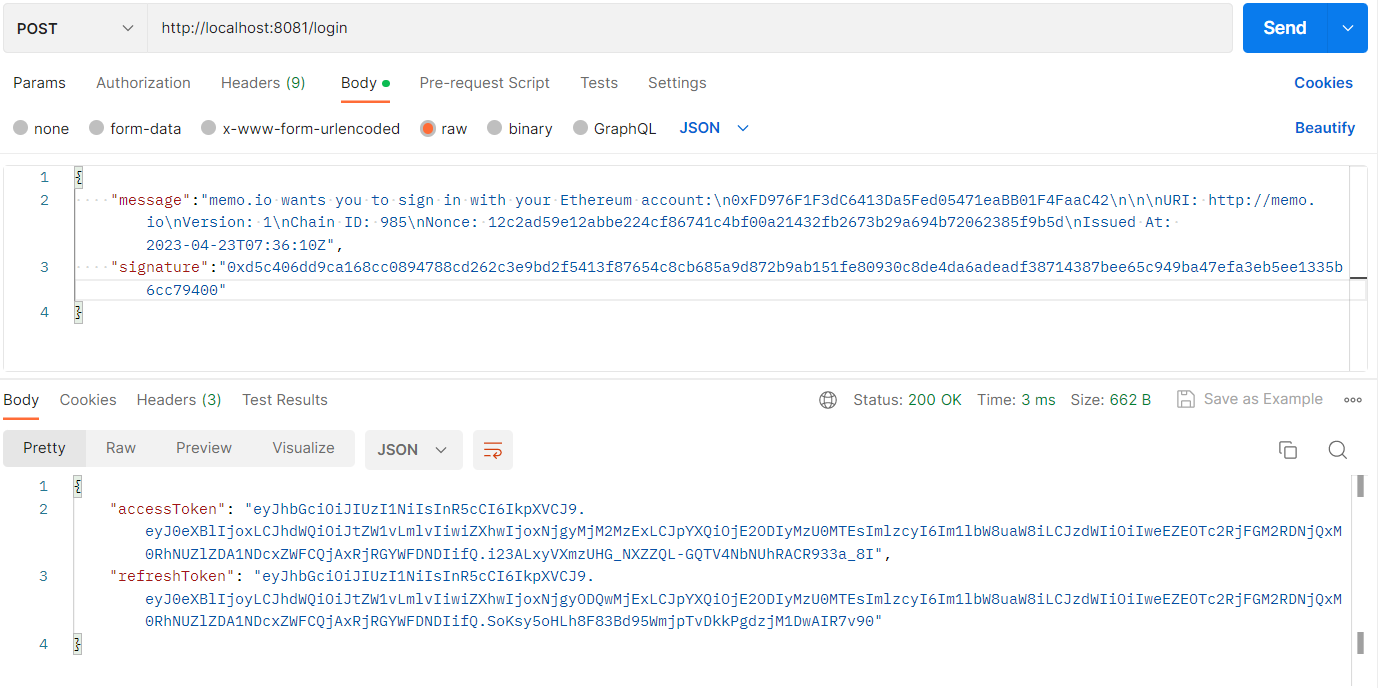Open the response JSON format dropdown
The height and width of the screenshot is (688, 1391).
point(413,450)
